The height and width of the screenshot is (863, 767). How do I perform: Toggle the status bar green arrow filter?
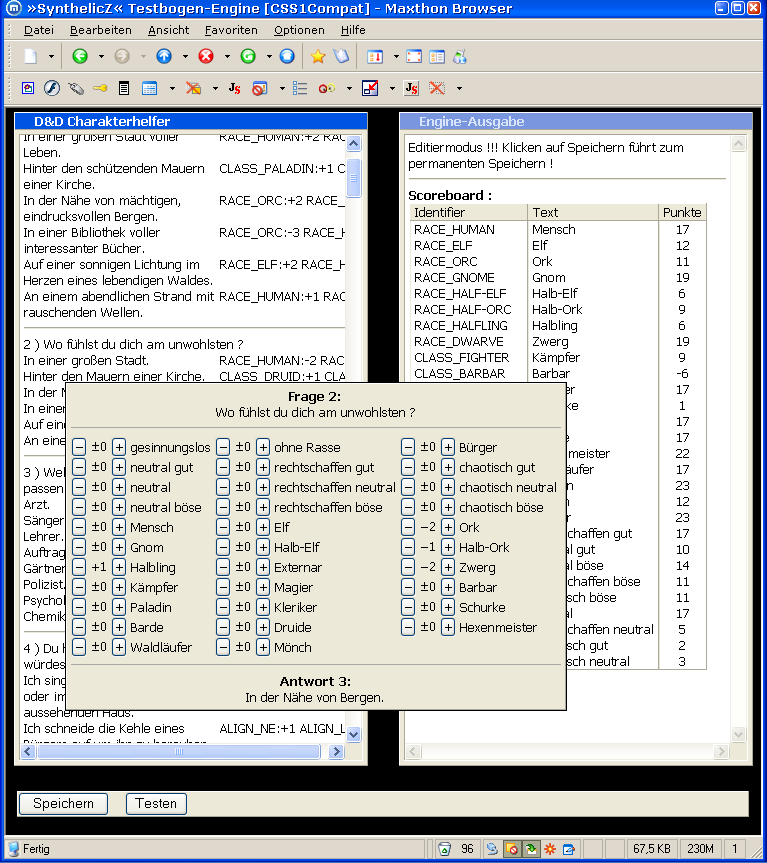pyautogui.click(x=531, y=849)
